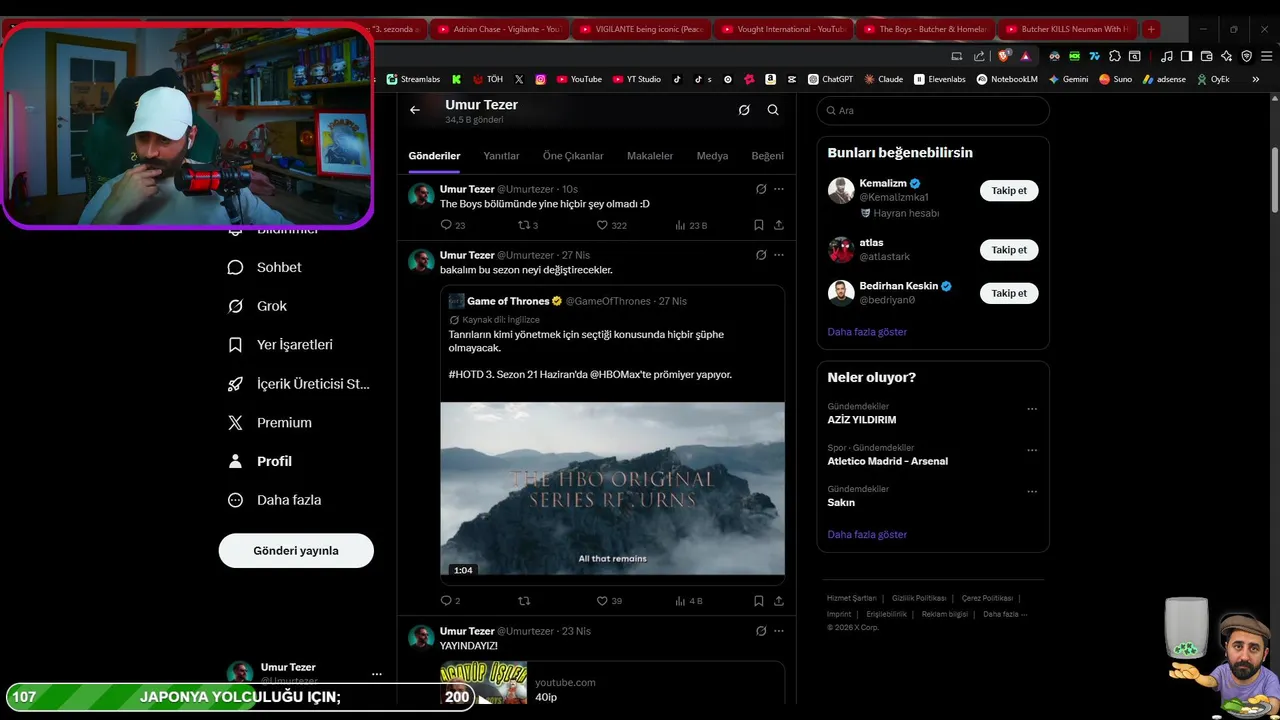Bookmark the 'bakalım bu sezon' post

point(758,601)
